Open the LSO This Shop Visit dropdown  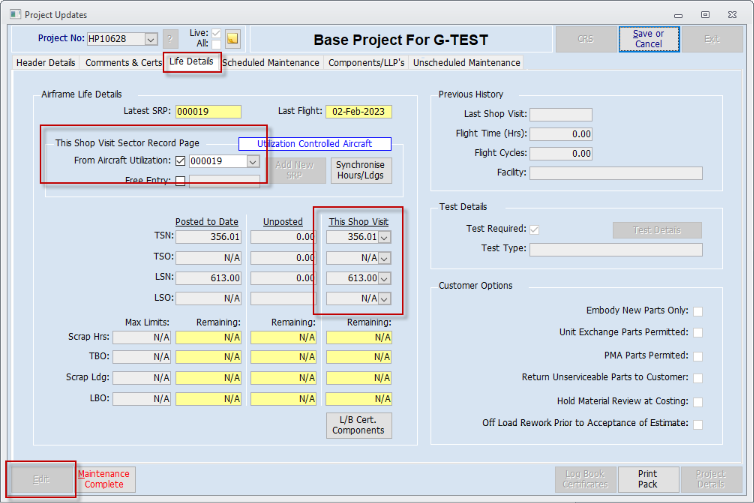[385, 299]
